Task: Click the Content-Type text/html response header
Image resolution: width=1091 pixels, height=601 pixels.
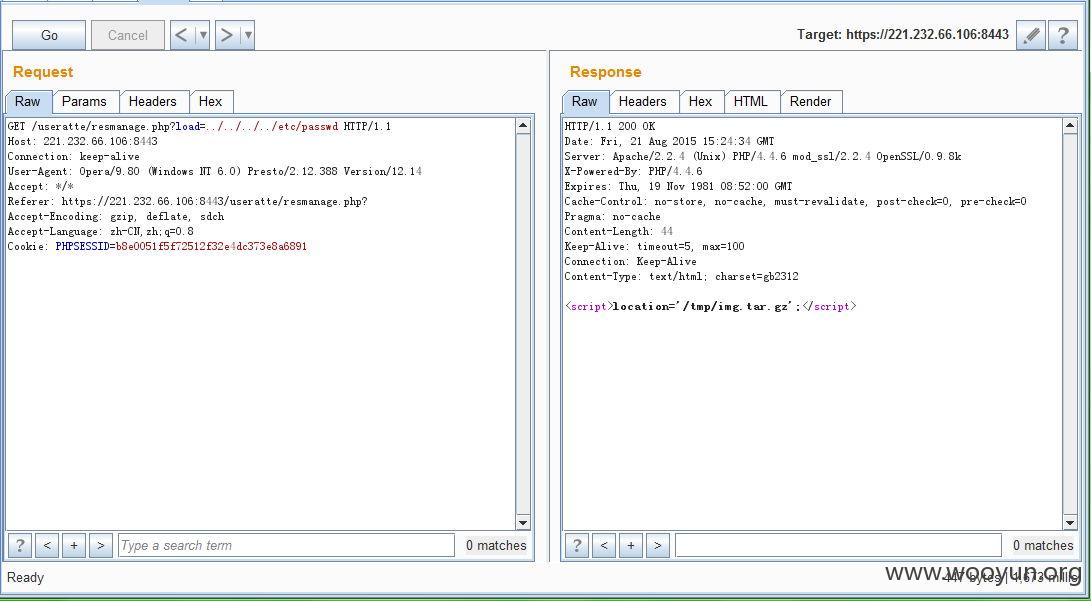Action: [x=681, y=276]
